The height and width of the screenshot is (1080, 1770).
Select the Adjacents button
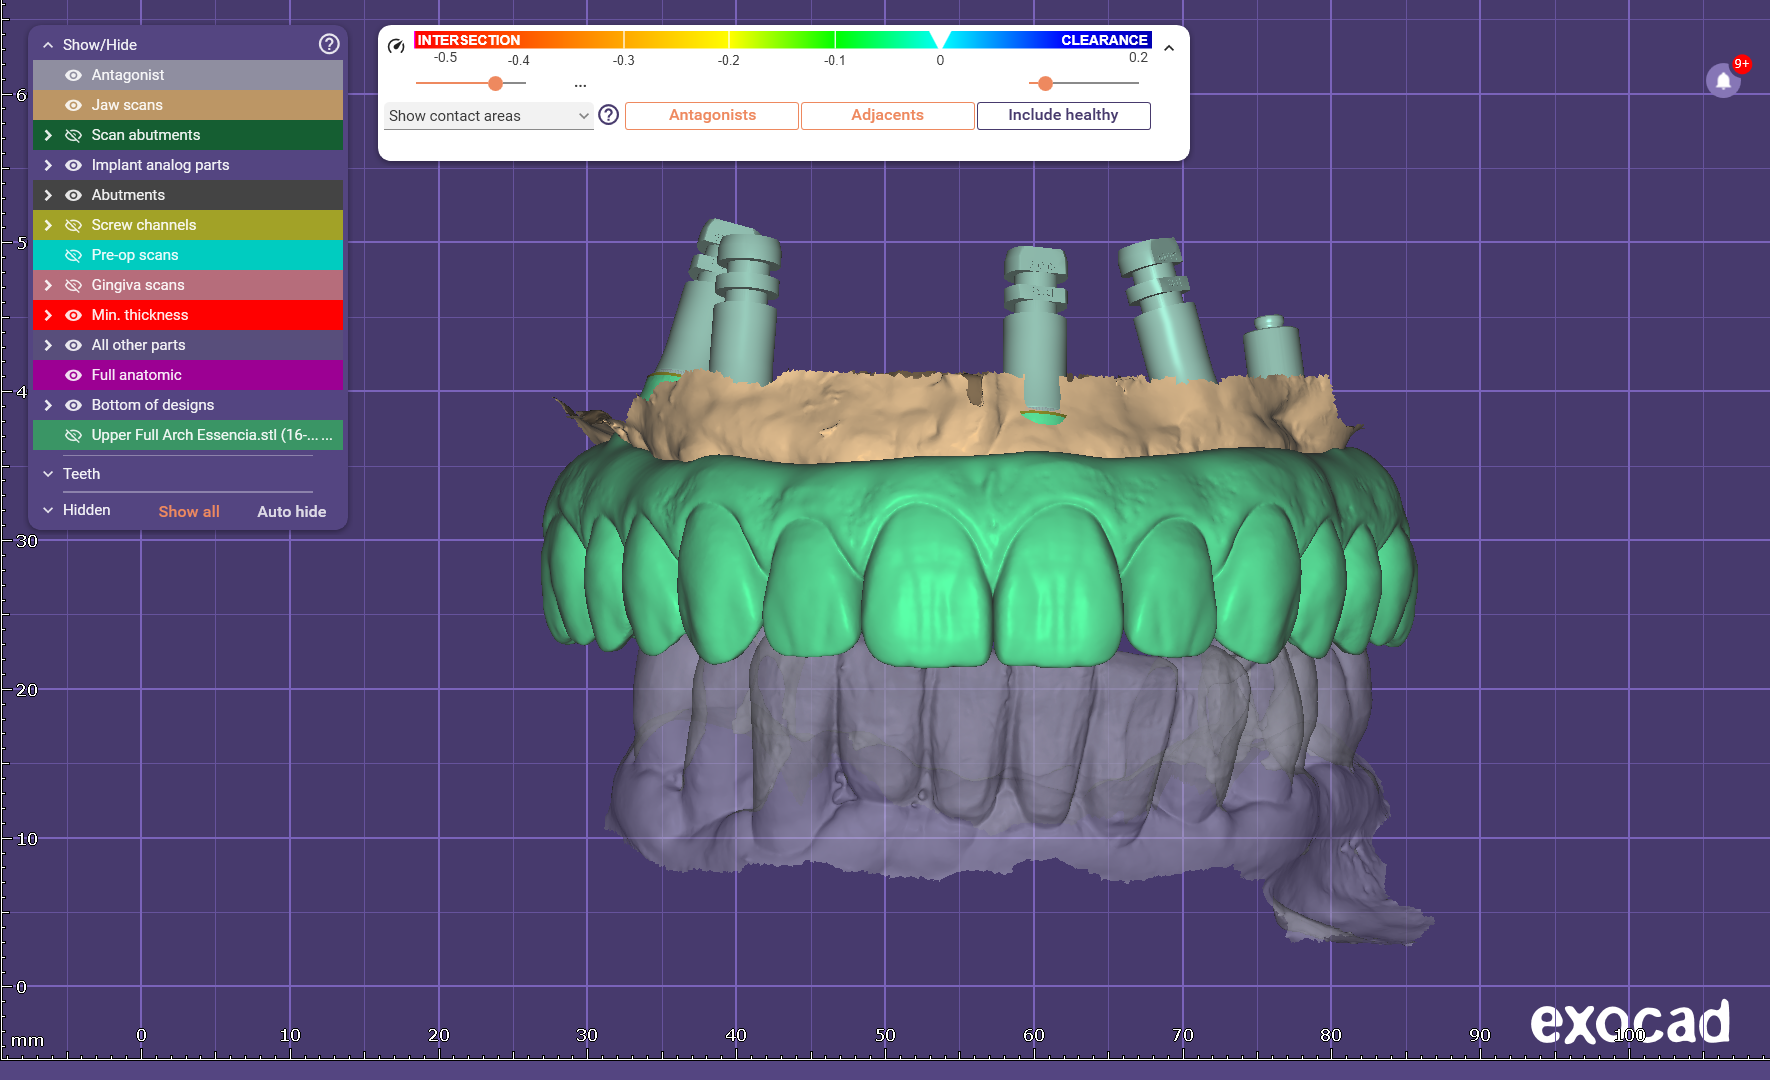point(887,115)
